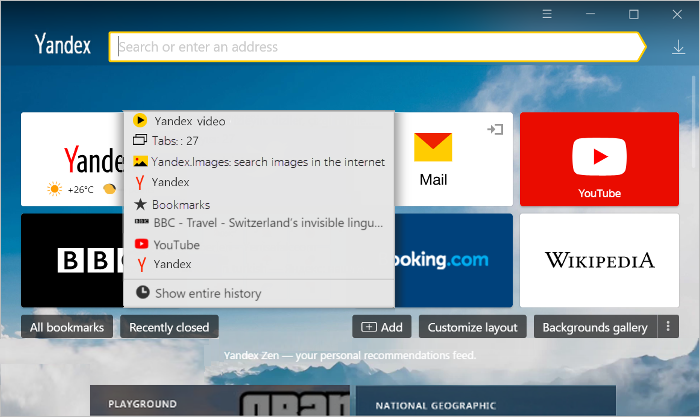Expand the Tabs: 27 history entry
This screenshot has width=700, height=417.
pos(259,141)
